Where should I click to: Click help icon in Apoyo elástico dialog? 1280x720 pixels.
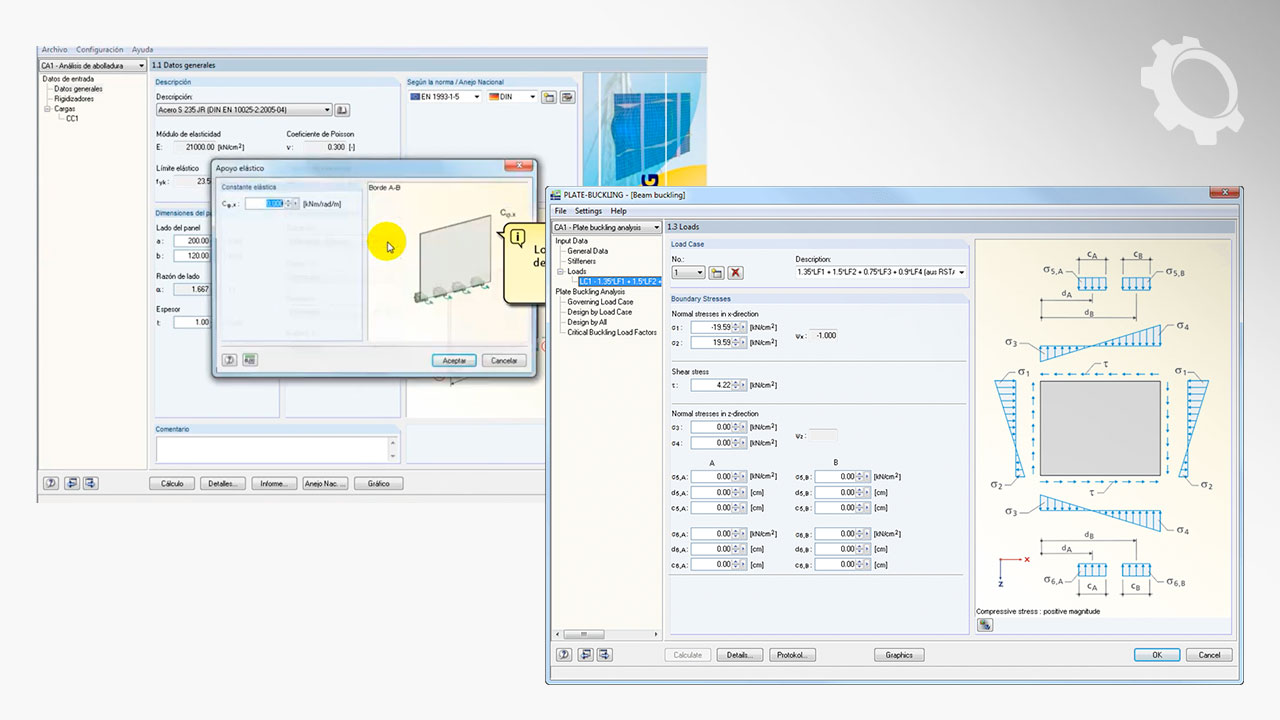229,360
